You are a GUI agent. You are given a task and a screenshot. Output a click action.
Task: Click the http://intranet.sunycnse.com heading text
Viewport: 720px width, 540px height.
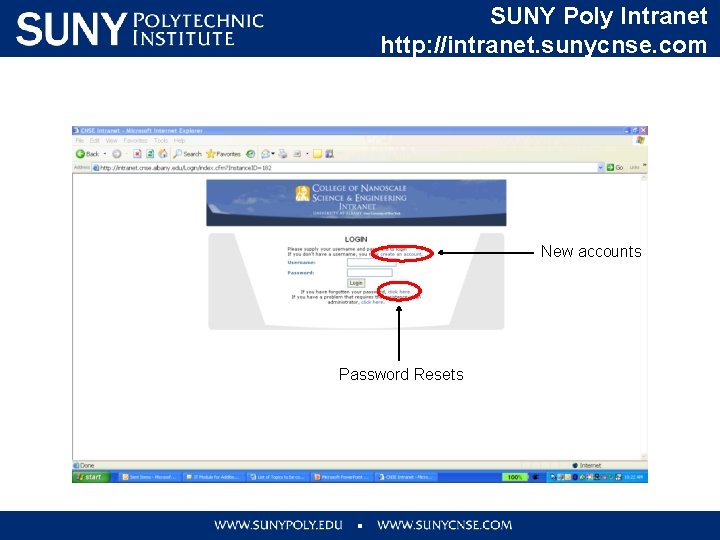tap(544, 45)
